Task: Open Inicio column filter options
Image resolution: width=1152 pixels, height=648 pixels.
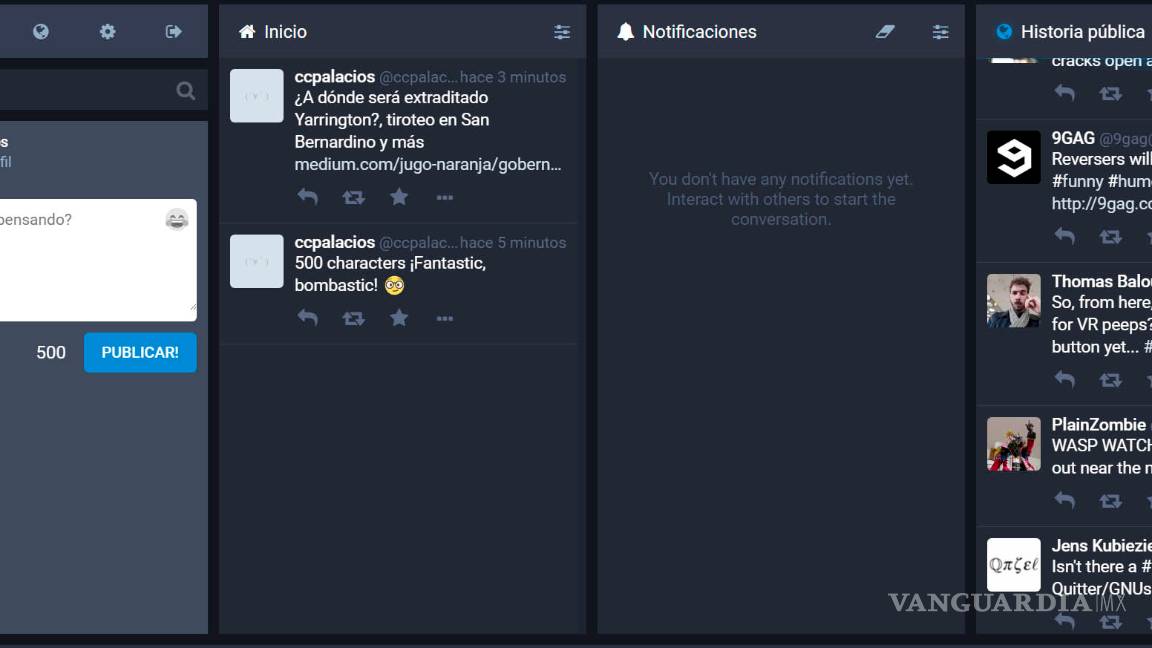Action: 562,31
